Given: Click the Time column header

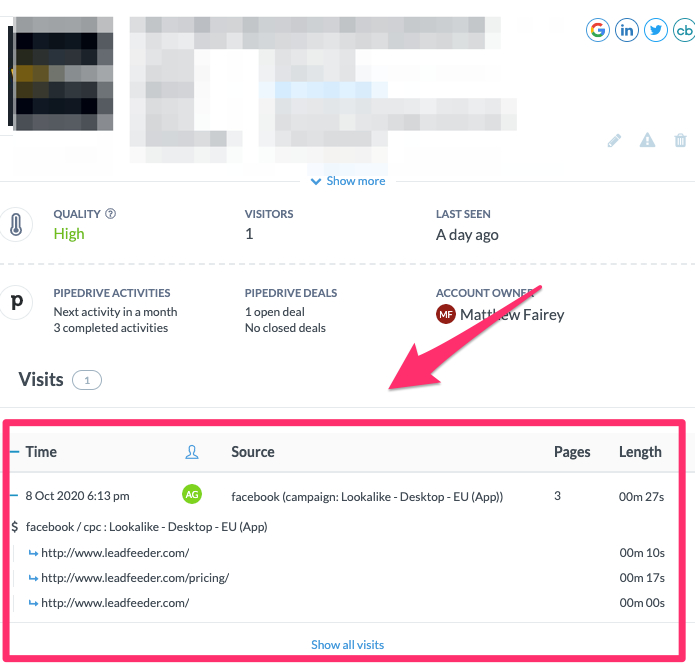Looking at the screenshot, I should point(41,452).
